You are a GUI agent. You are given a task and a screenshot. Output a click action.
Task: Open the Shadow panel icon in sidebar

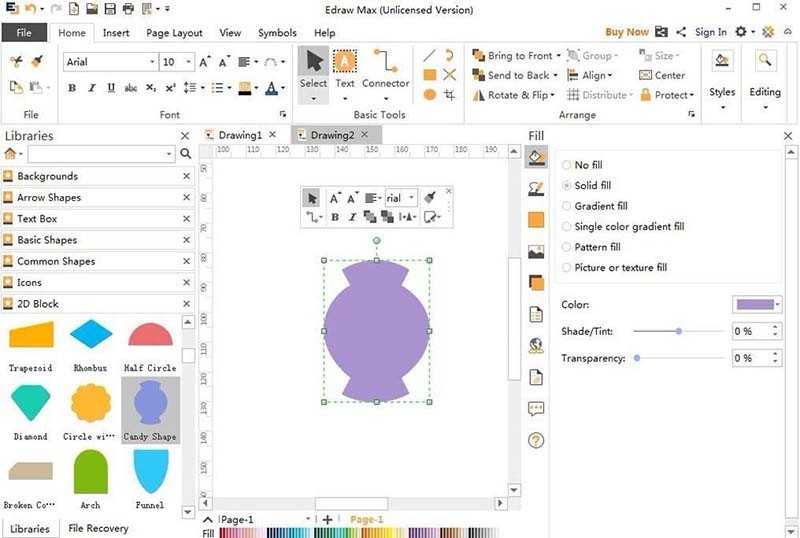click(x=536, y=282)
